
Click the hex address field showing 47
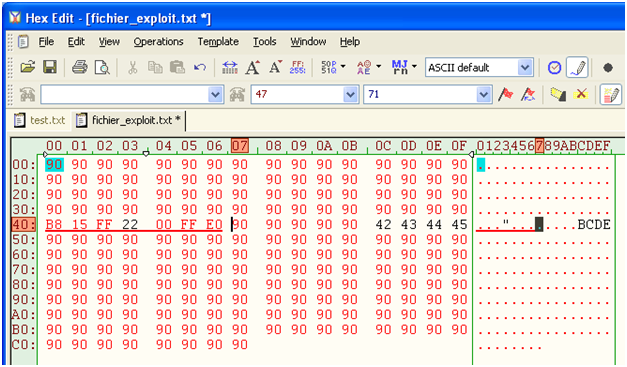[x=297, y=95]
